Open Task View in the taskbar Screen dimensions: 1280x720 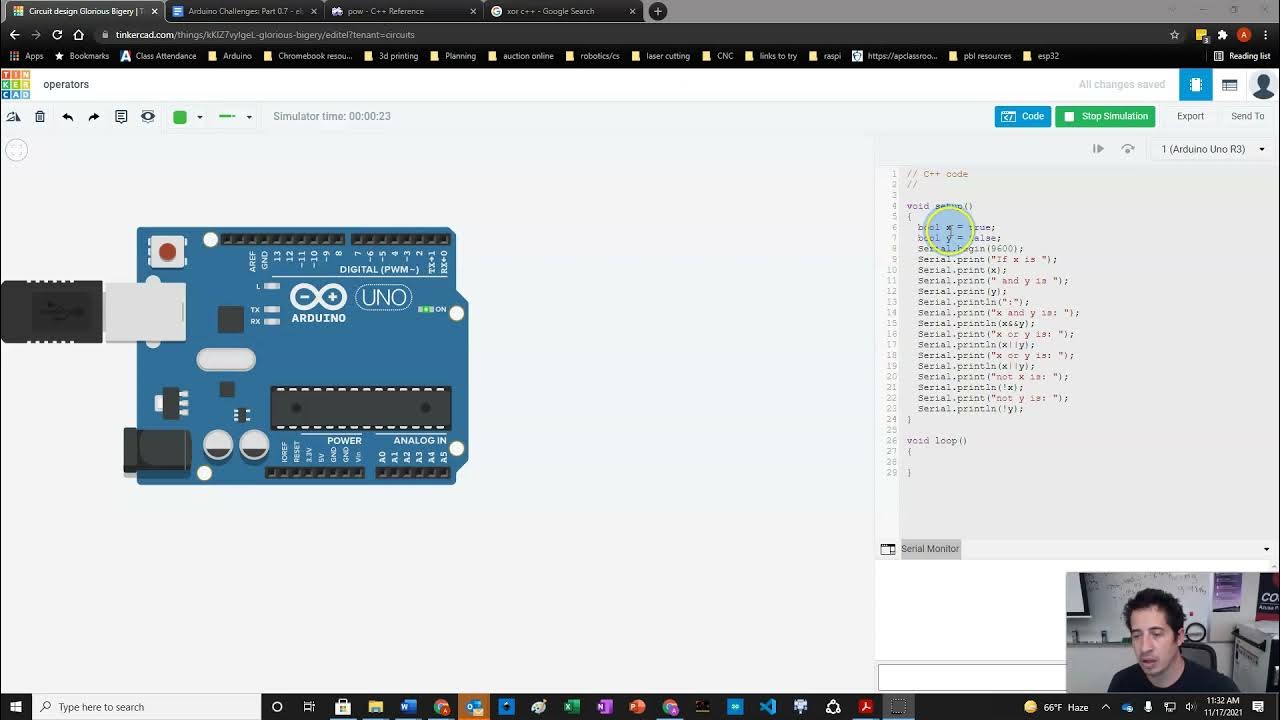coord(309,707)
